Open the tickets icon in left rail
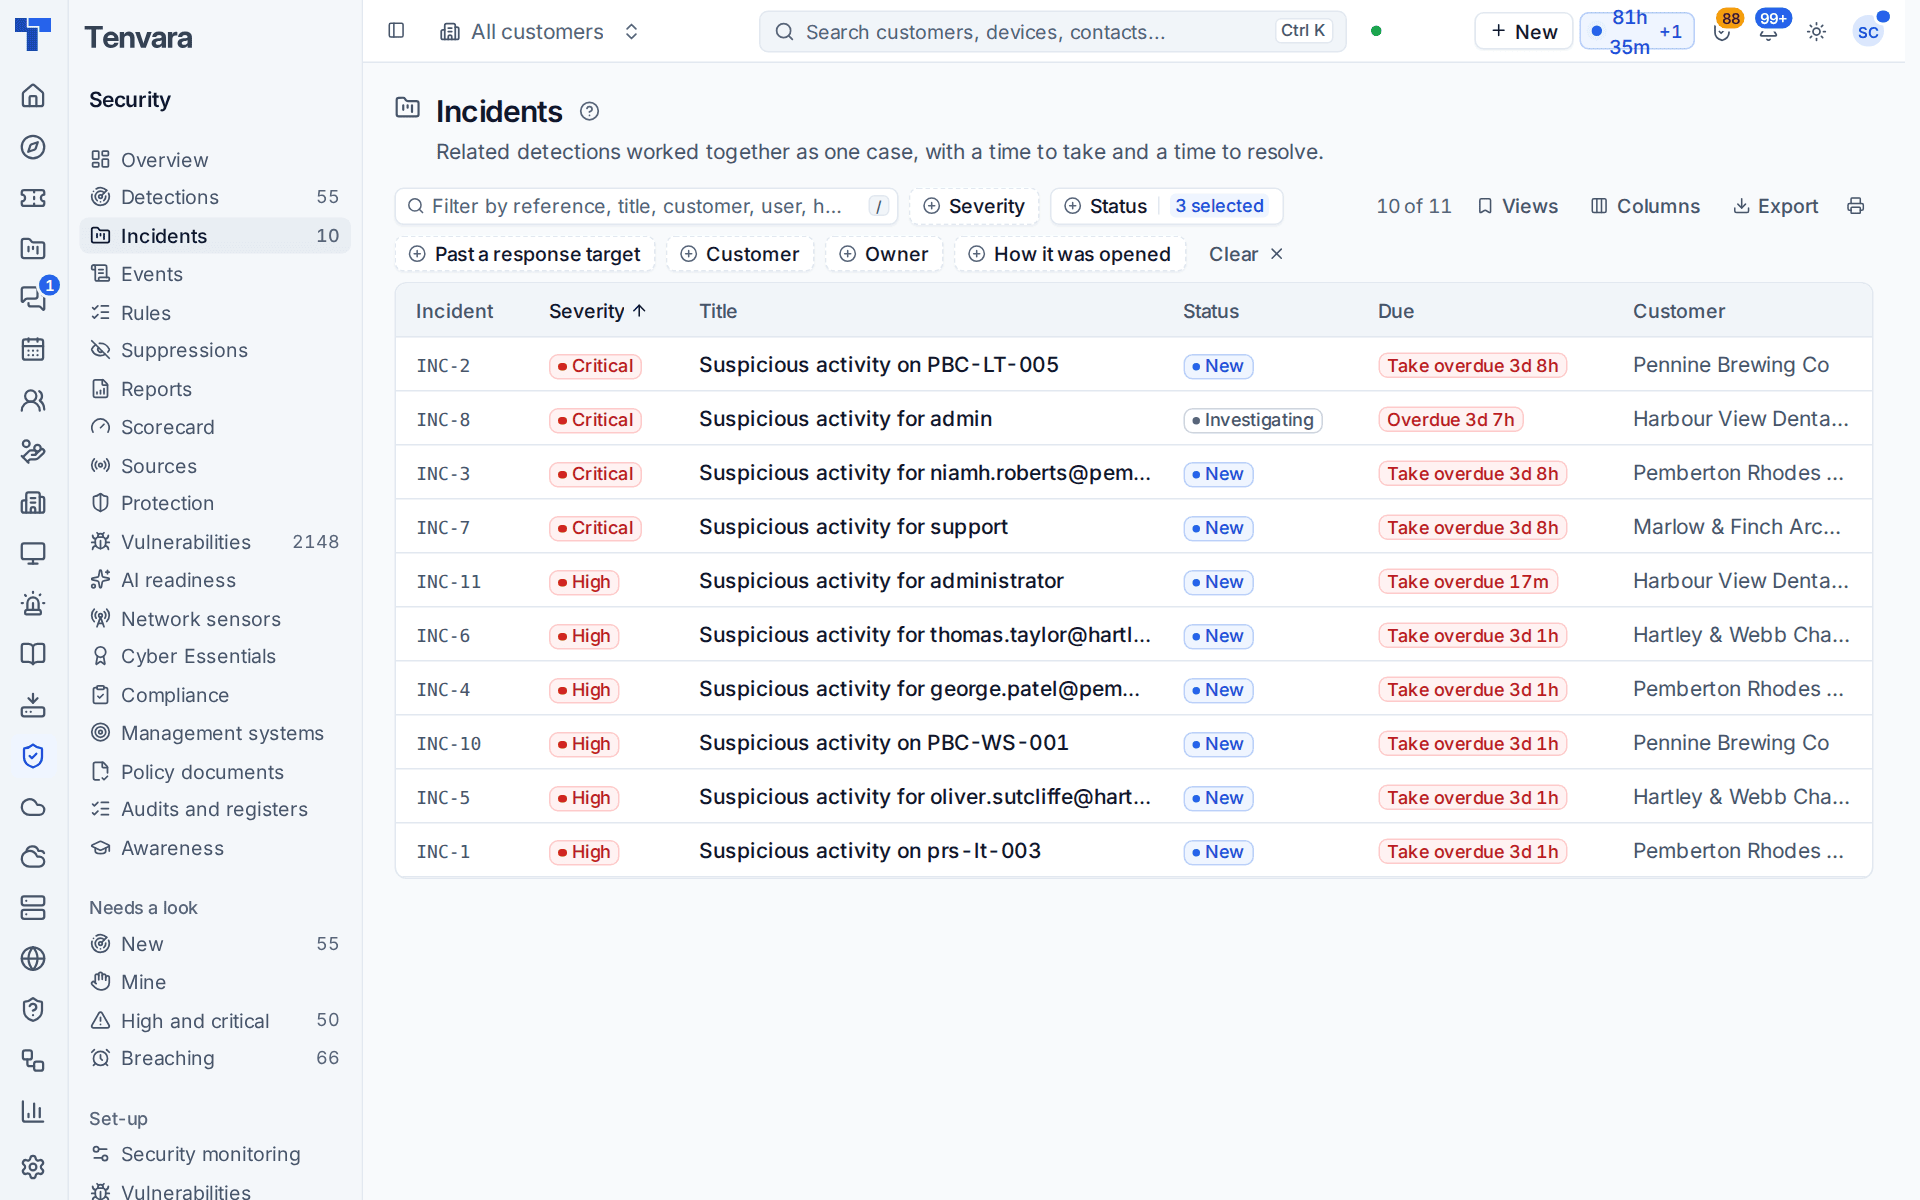Image resolution: width=1920 pixels, height=1200 pixels. pyautogui.click(x=33, y=198)
